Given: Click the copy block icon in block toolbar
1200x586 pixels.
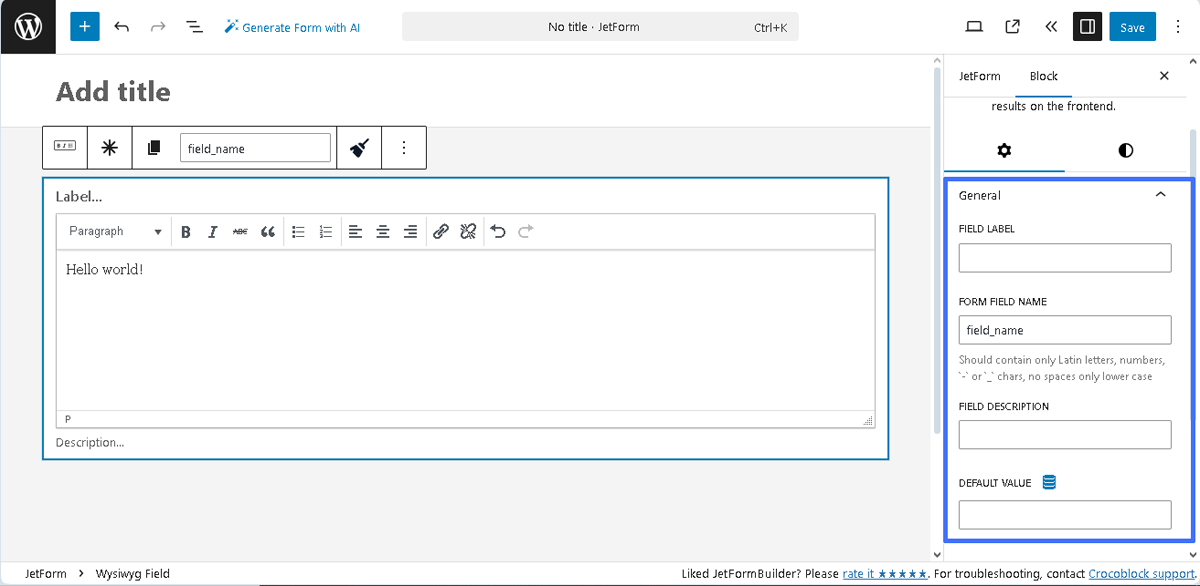Looking at the screenshot, I should click(x=154, y=147).
